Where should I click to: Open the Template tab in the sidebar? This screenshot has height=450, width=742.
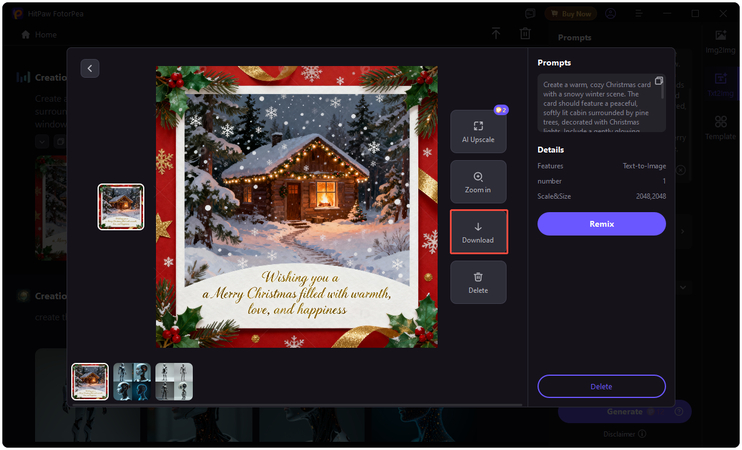point(721,128)
